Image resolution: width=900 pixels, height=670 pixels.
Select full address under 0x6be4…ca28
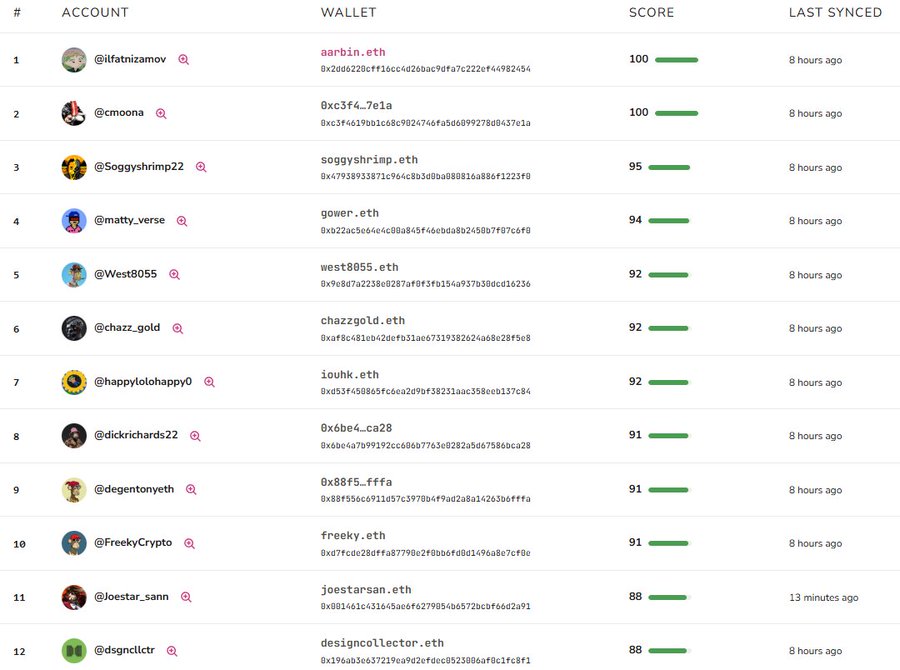pos(425,445)
